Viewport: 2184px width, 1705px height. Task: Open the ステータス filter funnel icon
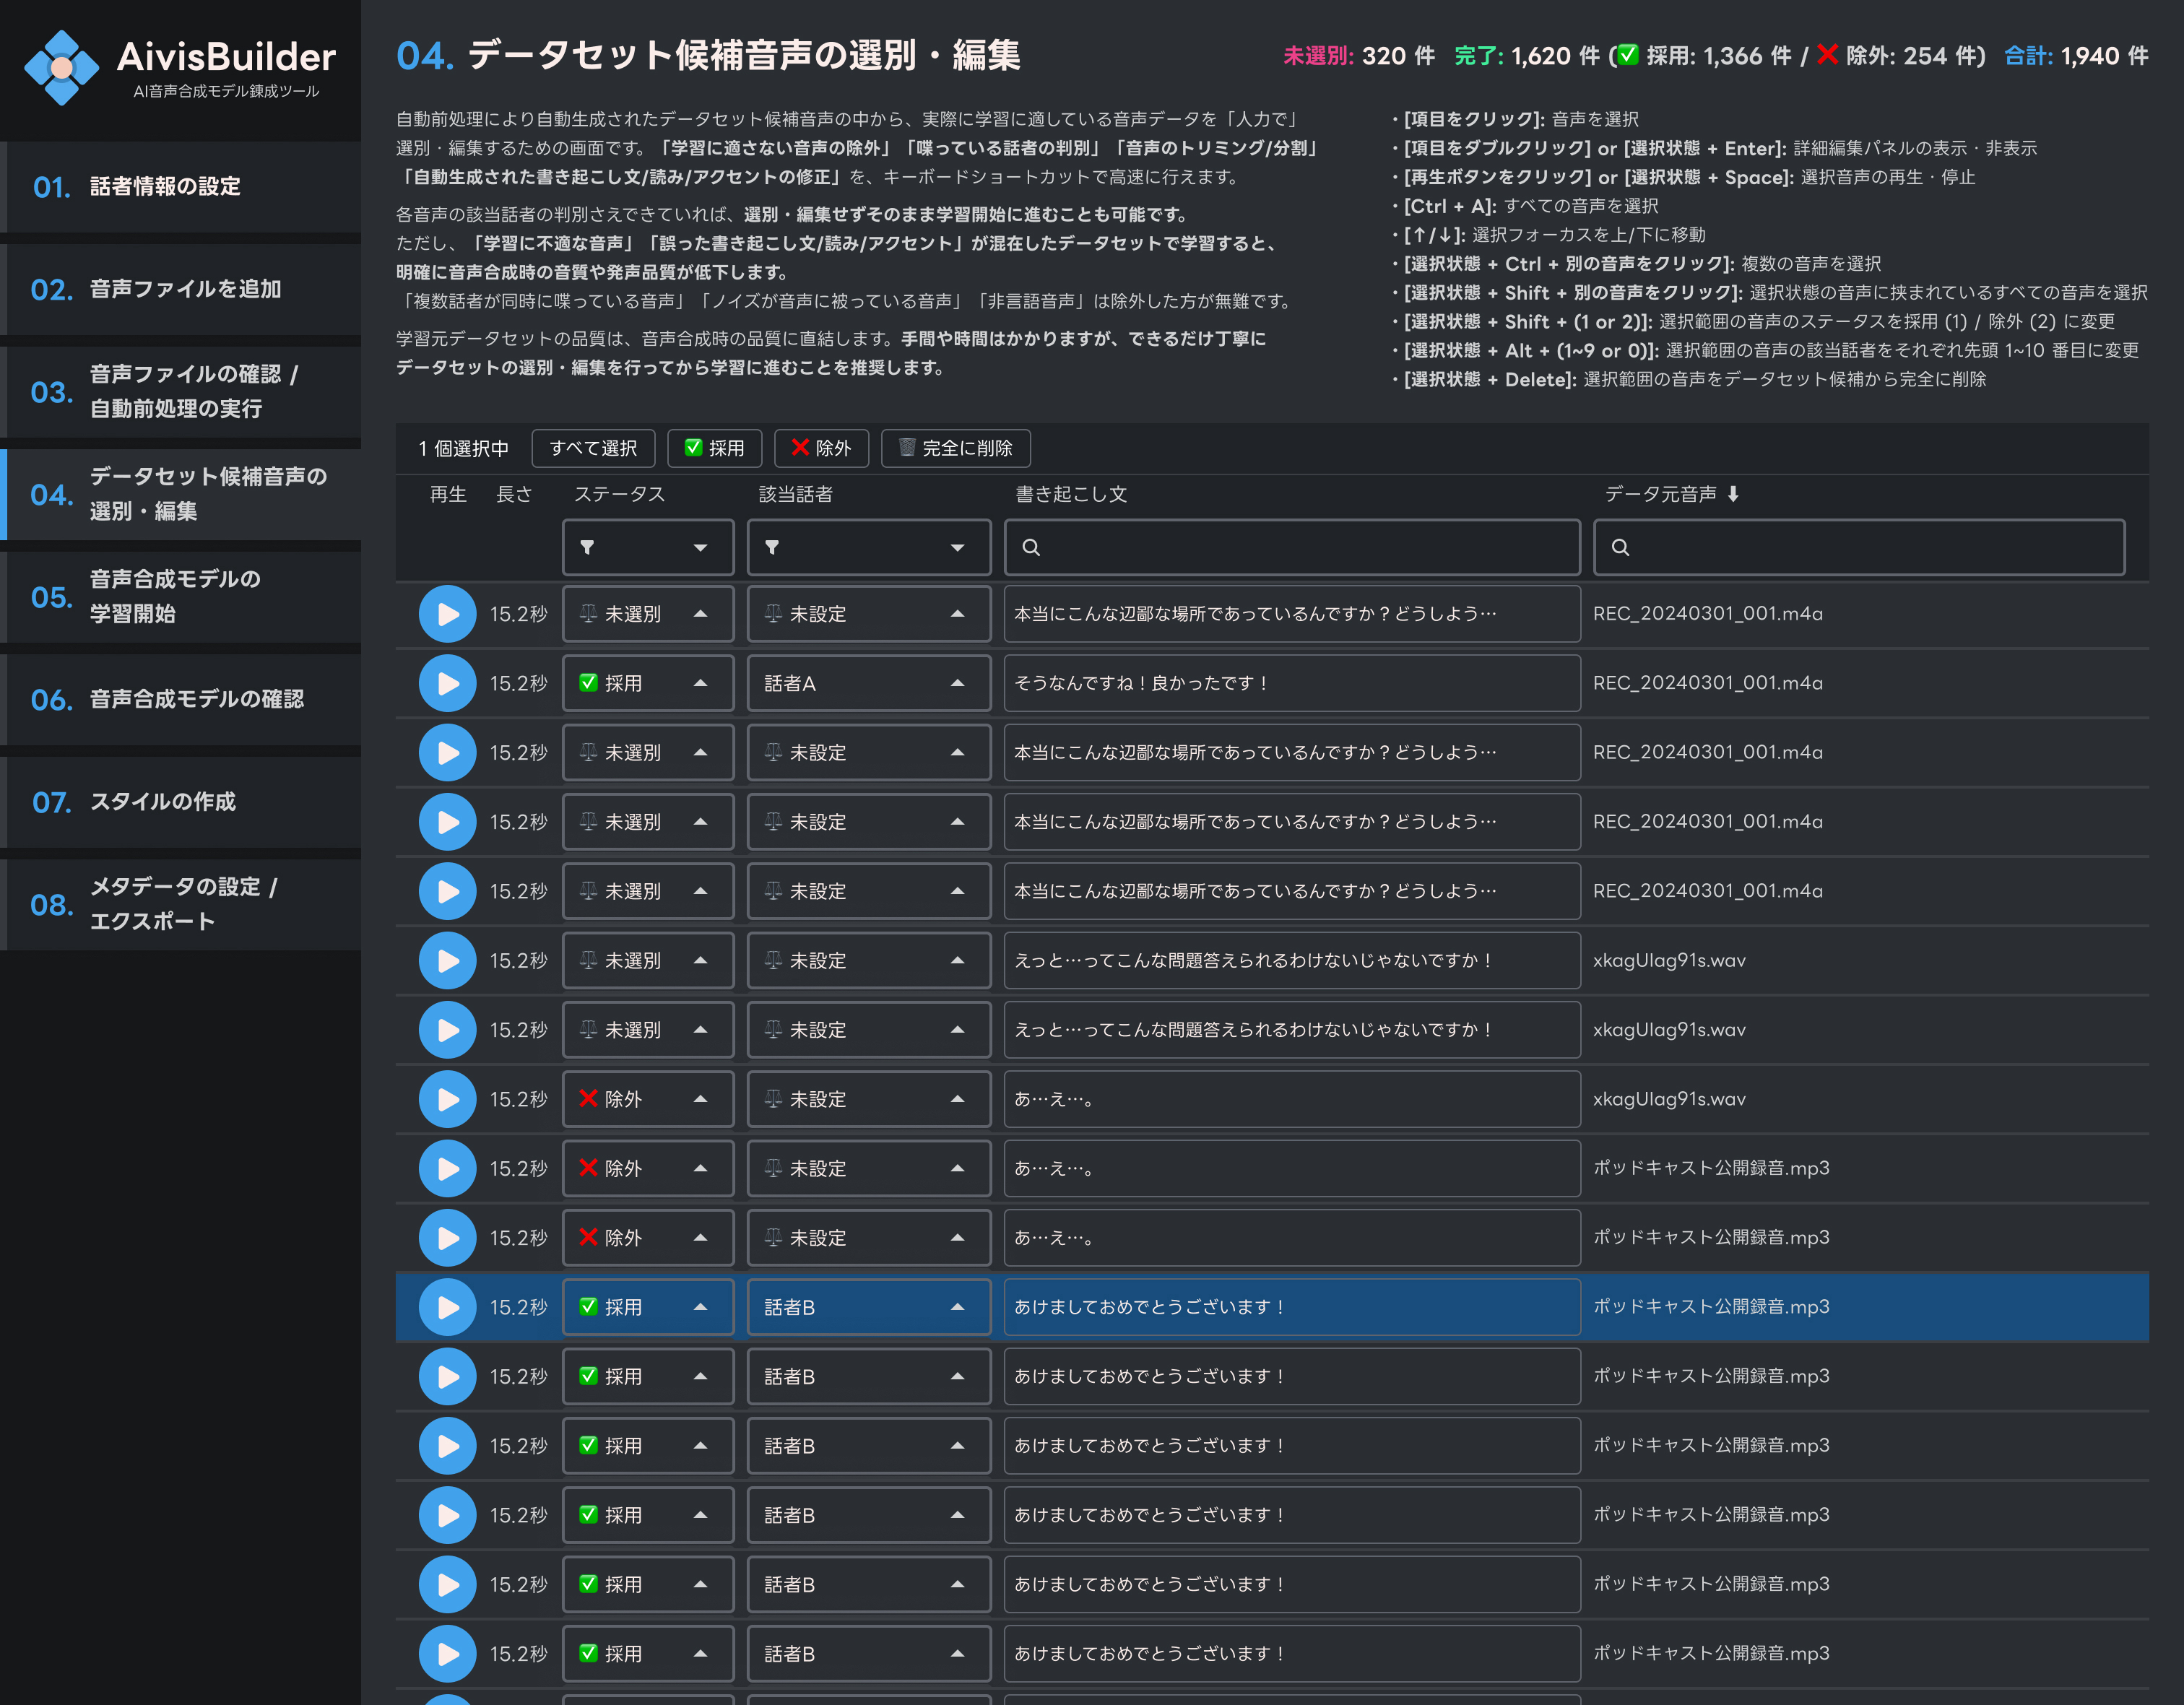tap(588, 547)
